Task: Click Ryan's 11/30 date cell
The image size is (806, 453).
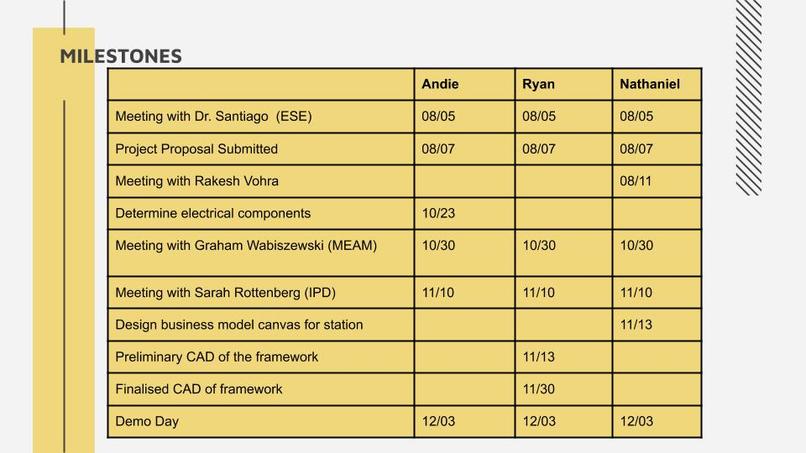Action: click(x=564, y=389)
